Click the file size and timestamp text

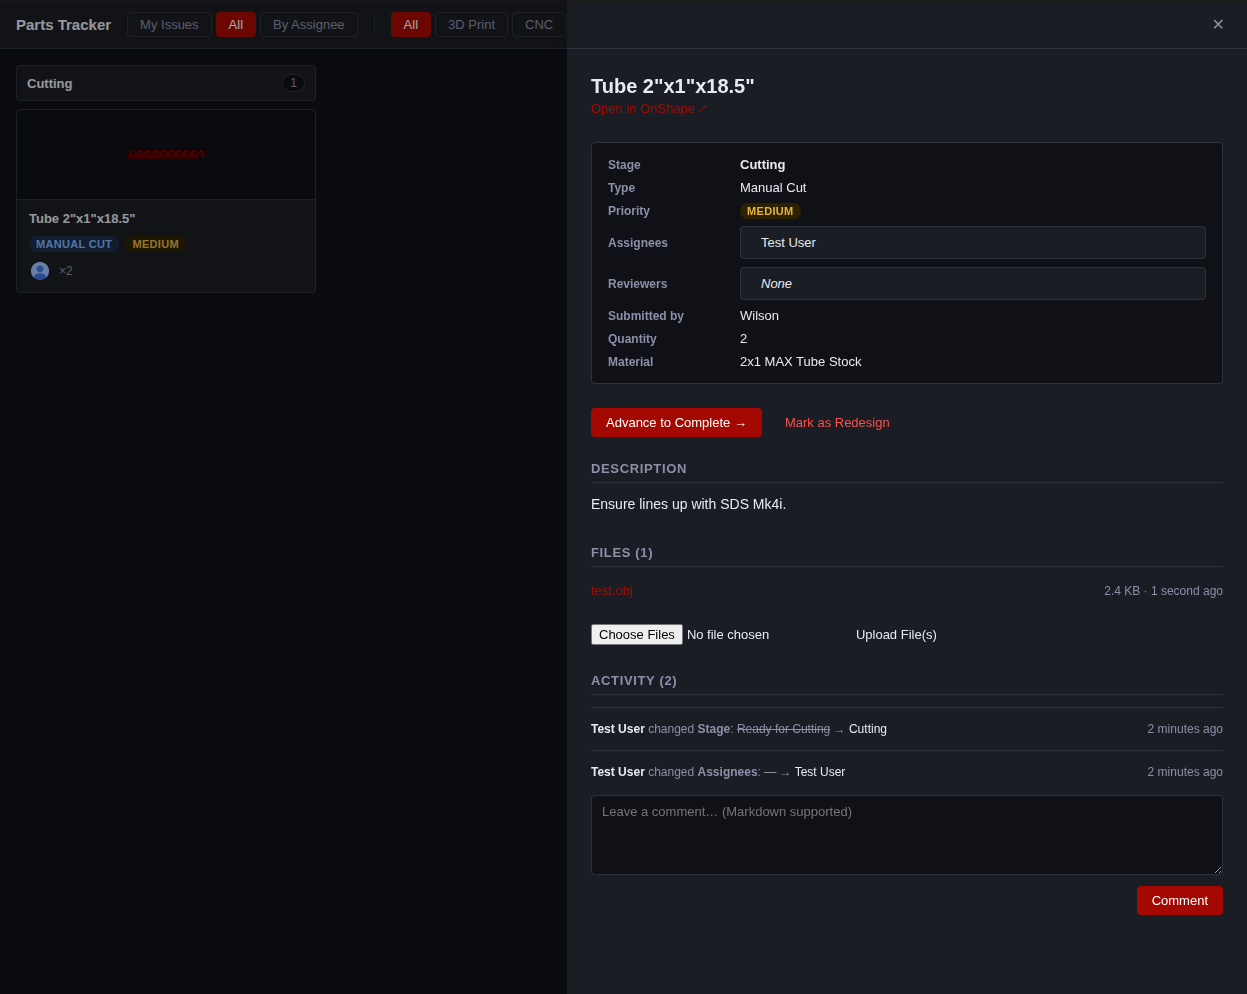1163,591
